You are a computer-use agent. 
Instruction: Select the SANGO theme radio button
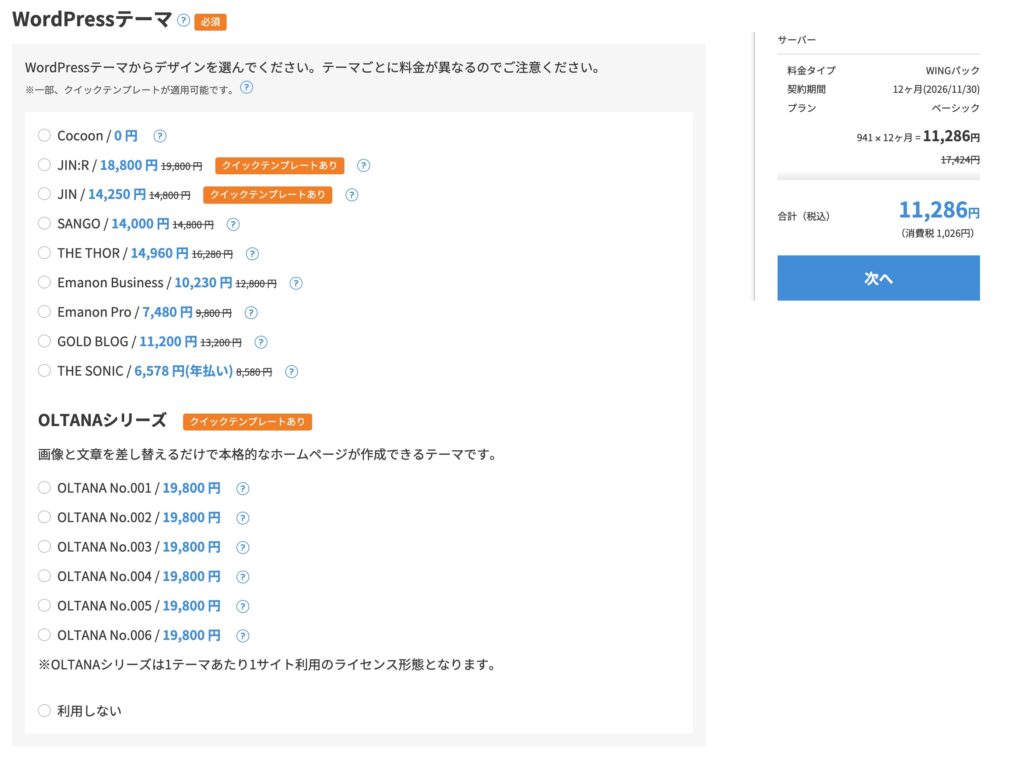click(44, 224)
